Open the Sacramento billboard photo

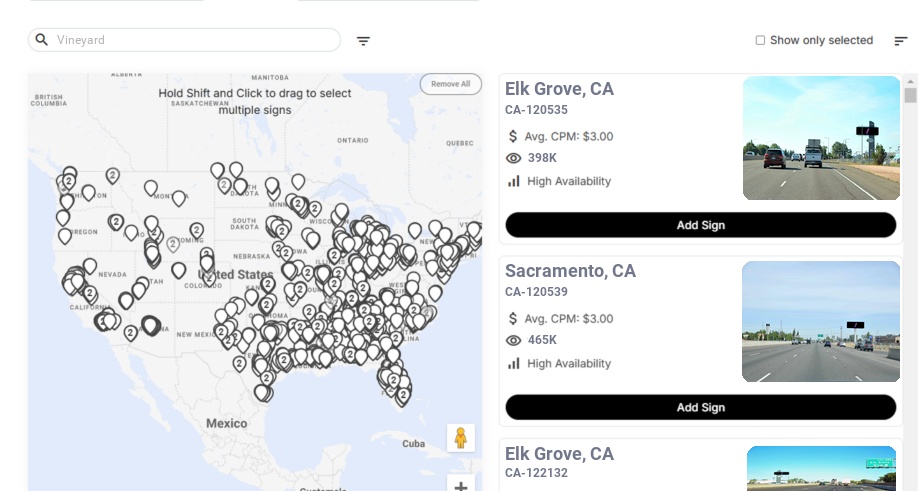pos(821,322)
